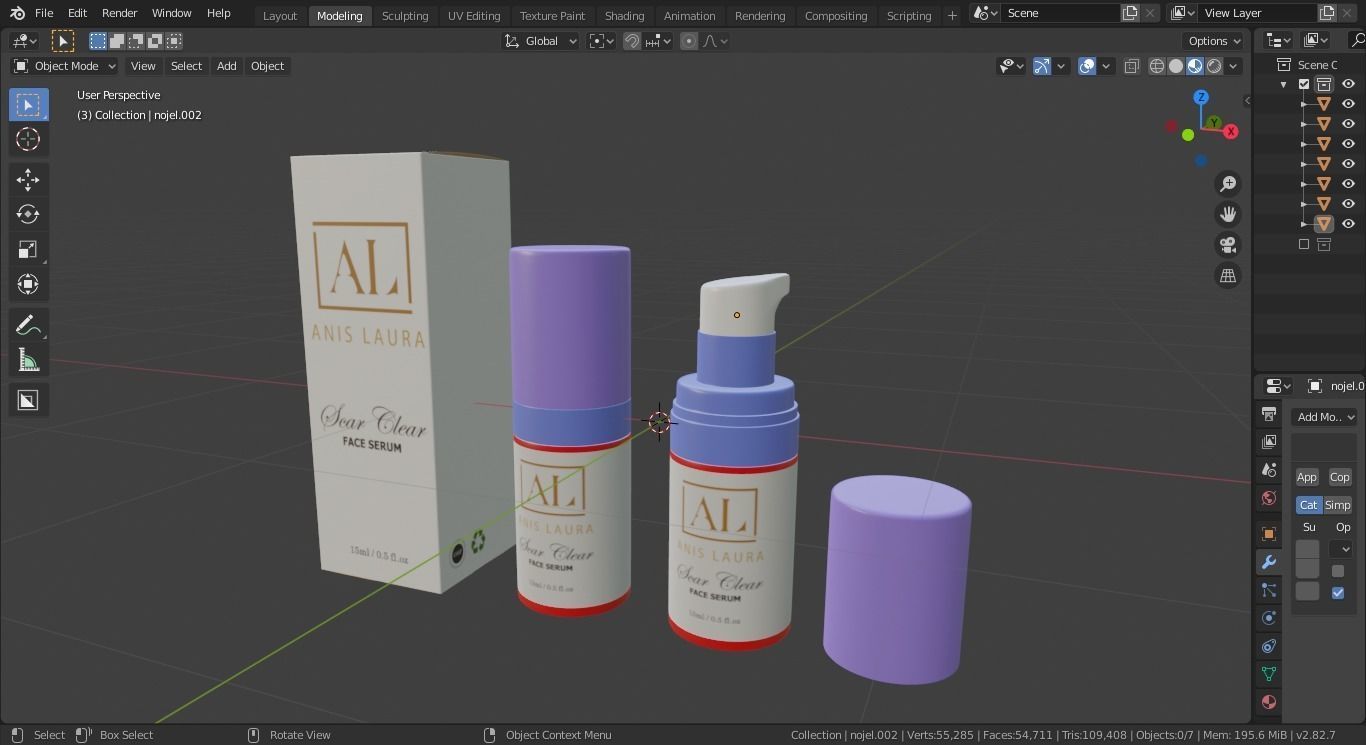Open the Add menu in viewport
Viewport: 1366px width, 745px height.
point(226,66)
